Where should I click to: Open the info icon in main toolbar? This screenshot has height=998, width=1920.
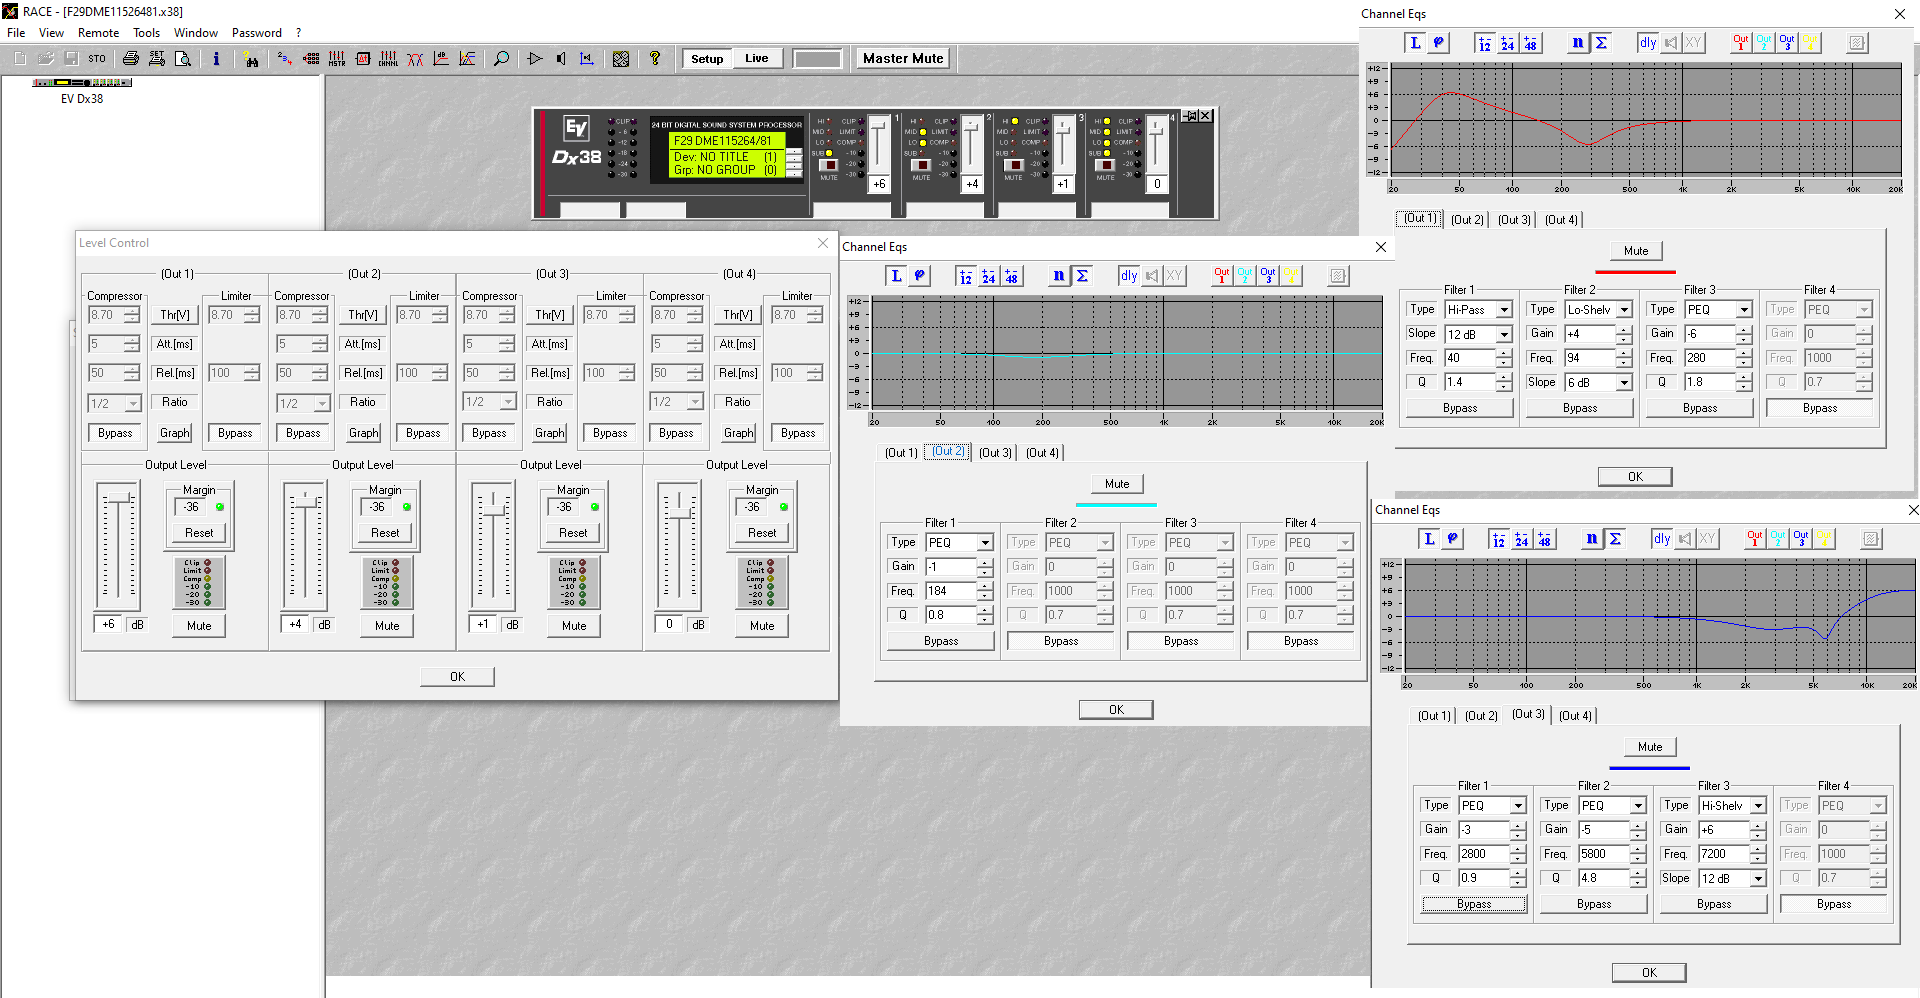(216, 59)
